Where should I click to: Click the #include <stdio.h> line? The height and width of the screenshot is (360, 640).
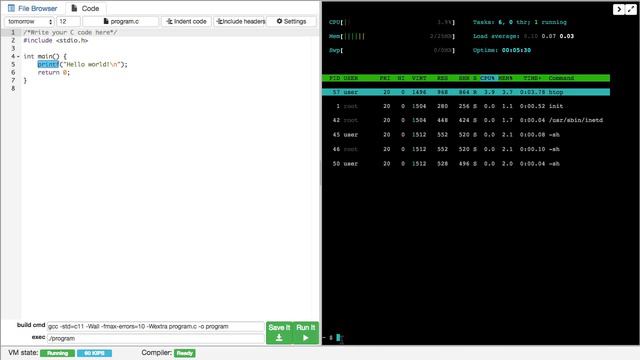[x=56, y=40]
